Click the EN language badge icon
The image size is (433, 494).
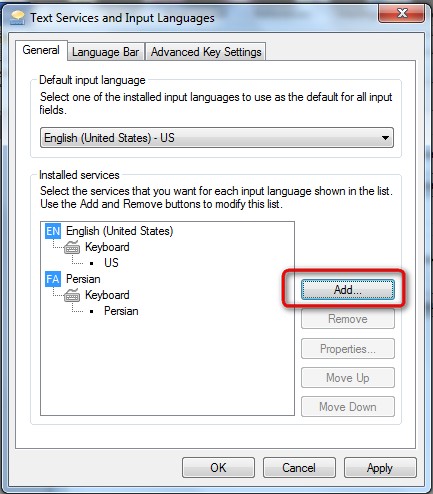pyautogui.click(x=53, y=231)
